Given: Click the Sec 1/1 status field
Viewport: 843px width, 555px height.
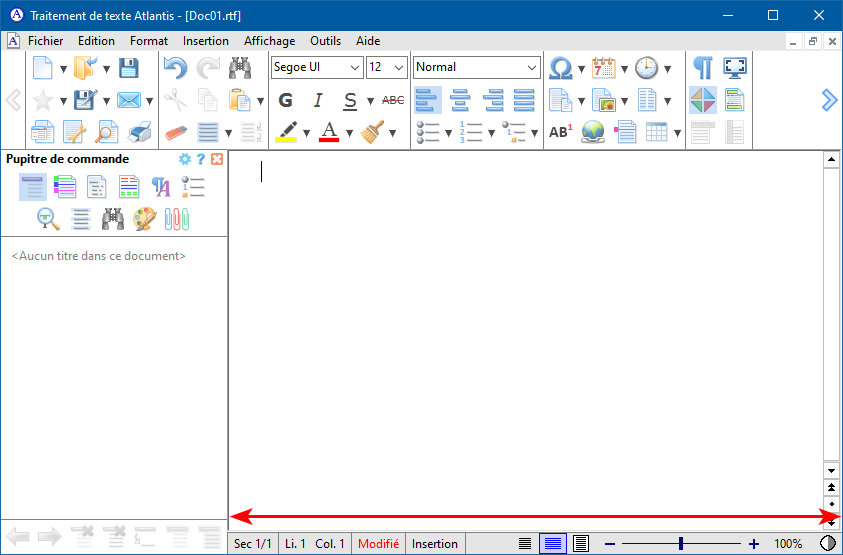Looking at the screenshot, I should pyautogui.click(x=253, y=544).
